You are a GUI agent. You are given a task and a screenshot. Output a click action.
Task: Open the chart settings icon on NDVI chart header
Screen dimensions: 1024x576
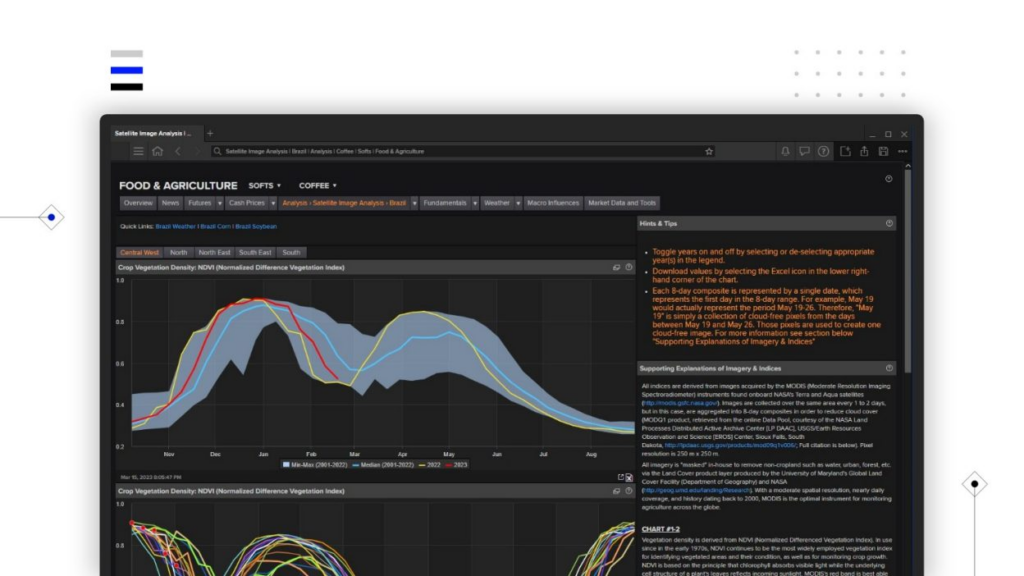click(614, 267)
